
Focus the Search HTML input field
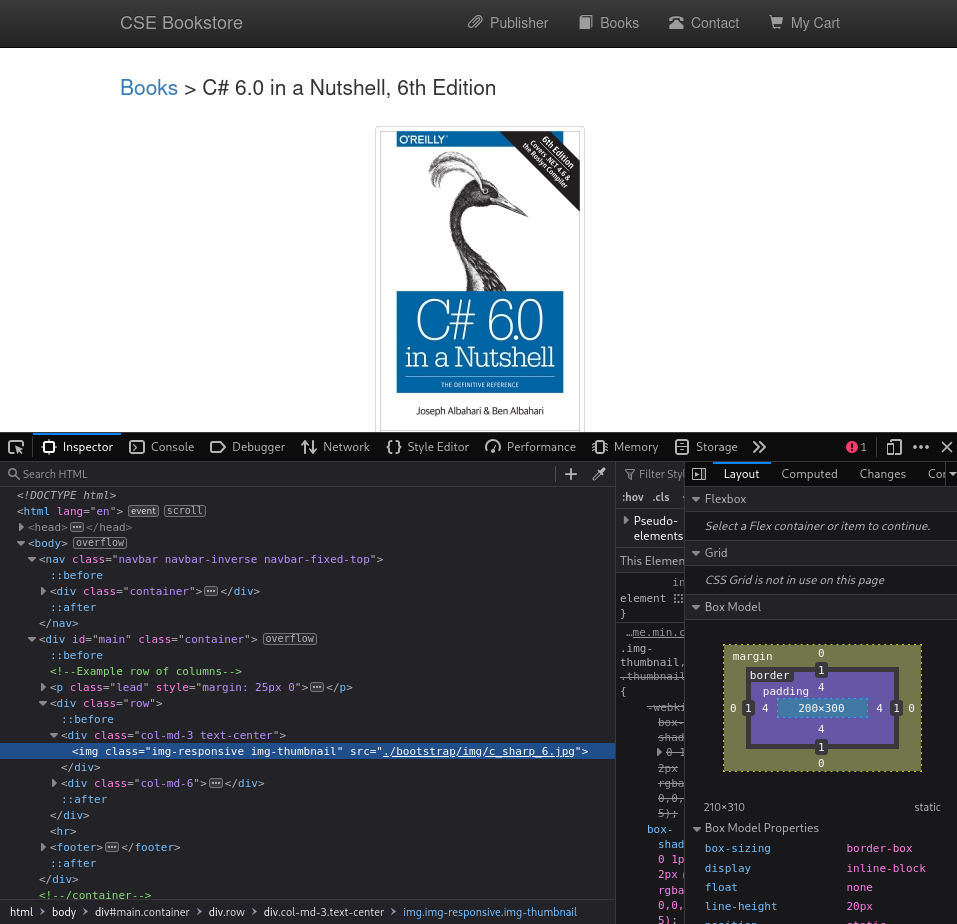[x=281, y=474]
